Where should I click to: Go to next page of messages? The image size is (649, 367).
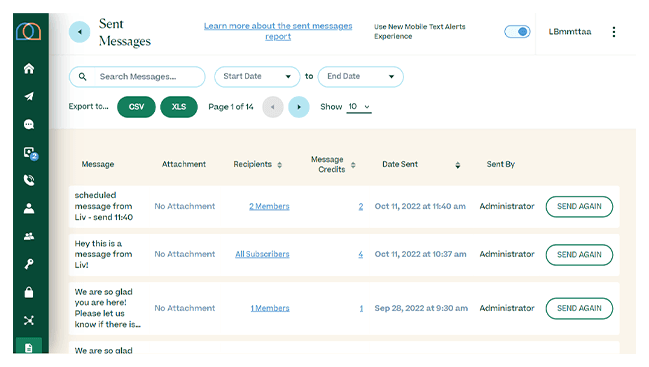click(x=298, y=107)
